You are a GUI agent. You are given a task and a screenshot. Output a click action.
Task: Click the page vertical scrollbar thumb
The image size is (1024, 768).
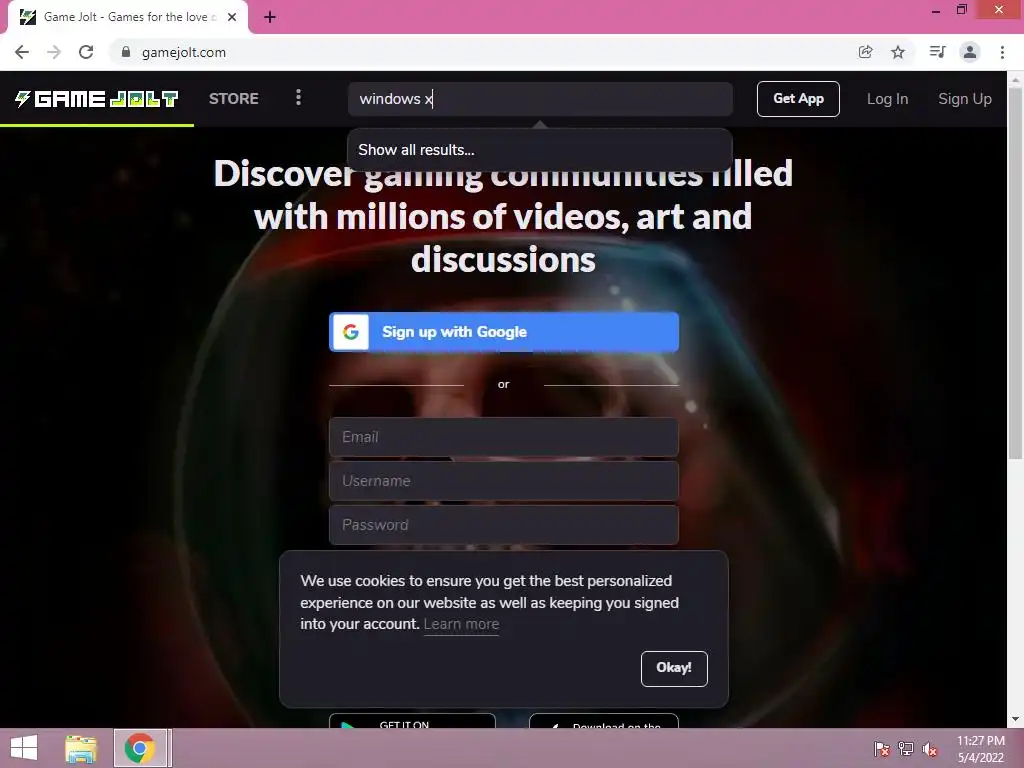(1016, 272)
